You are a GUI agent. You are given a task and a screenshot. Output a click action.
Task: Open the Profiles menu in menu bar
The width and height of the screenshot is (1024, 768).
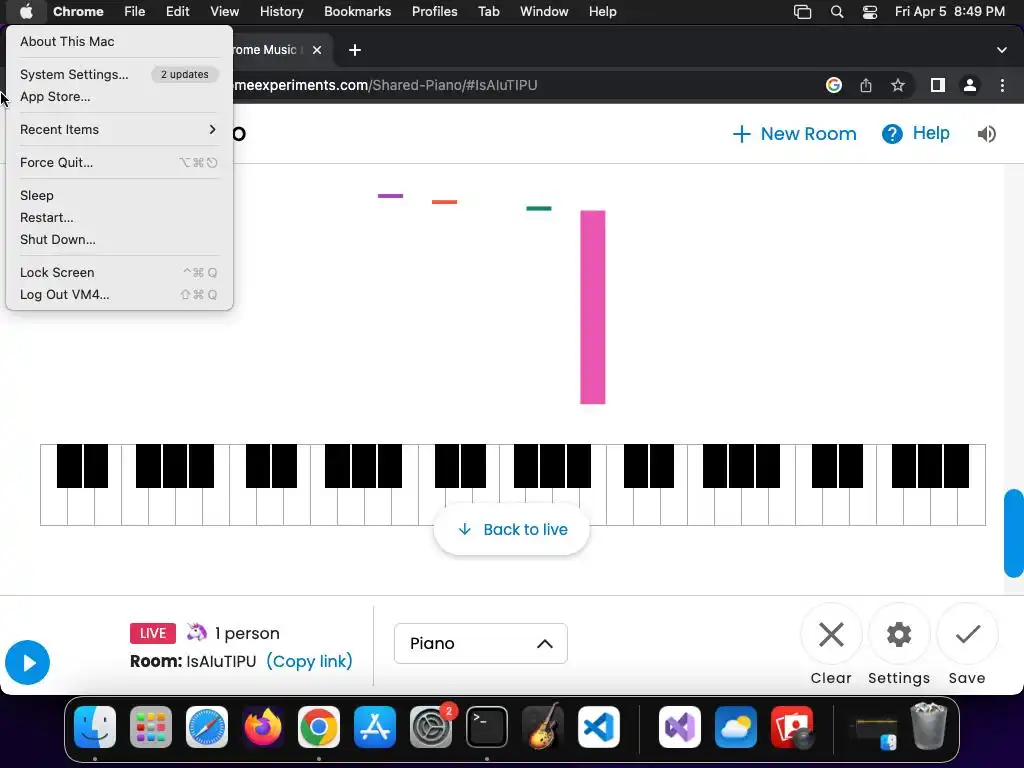[434, 12]
